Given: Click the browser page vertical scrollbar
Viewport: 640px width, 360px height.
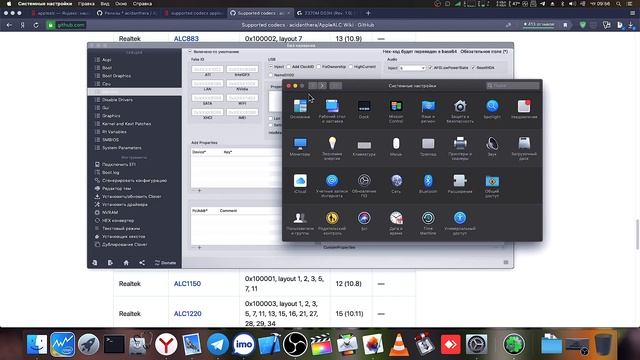Looking at the screenshot, I should click(x=637, y=234).
